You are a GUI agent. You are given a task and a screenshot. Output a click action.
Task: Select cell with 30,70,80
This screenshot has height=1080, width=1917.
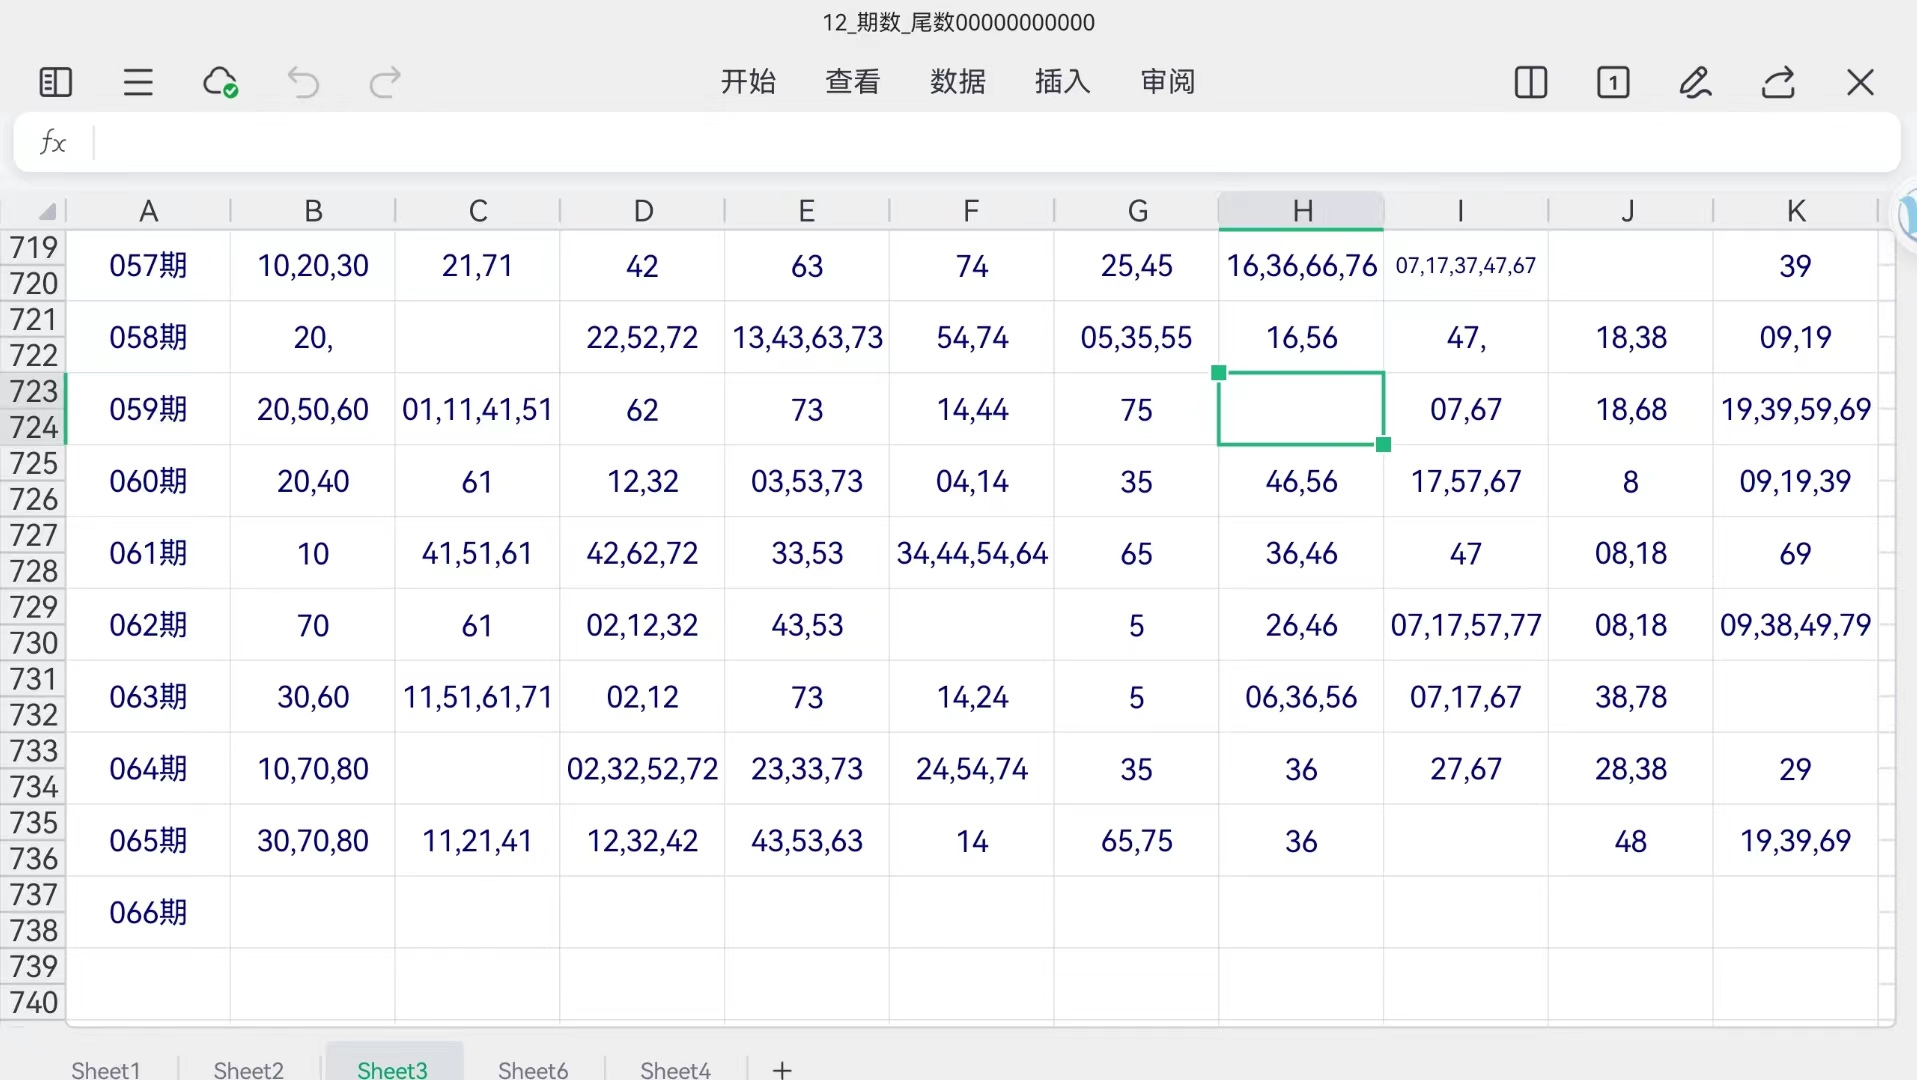[x=313, y=841]
